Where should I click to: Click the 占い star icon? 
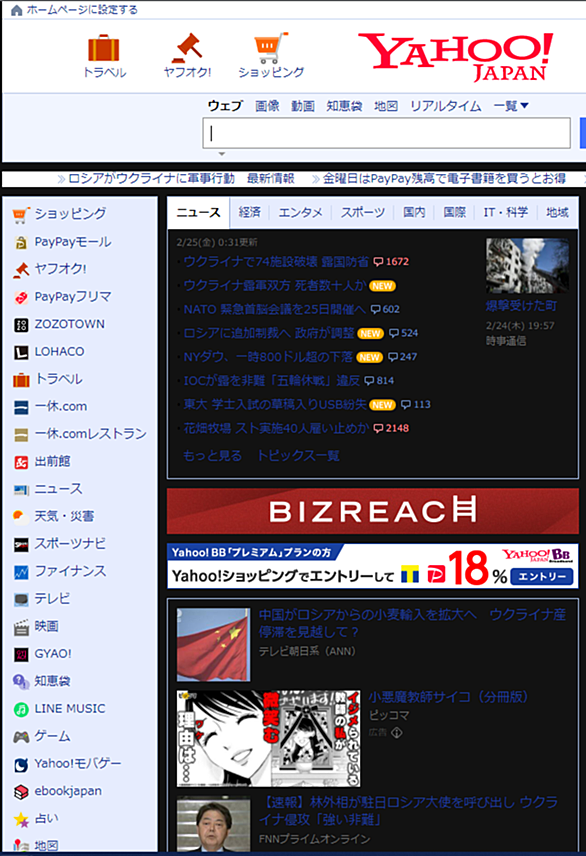click(21, 819)
